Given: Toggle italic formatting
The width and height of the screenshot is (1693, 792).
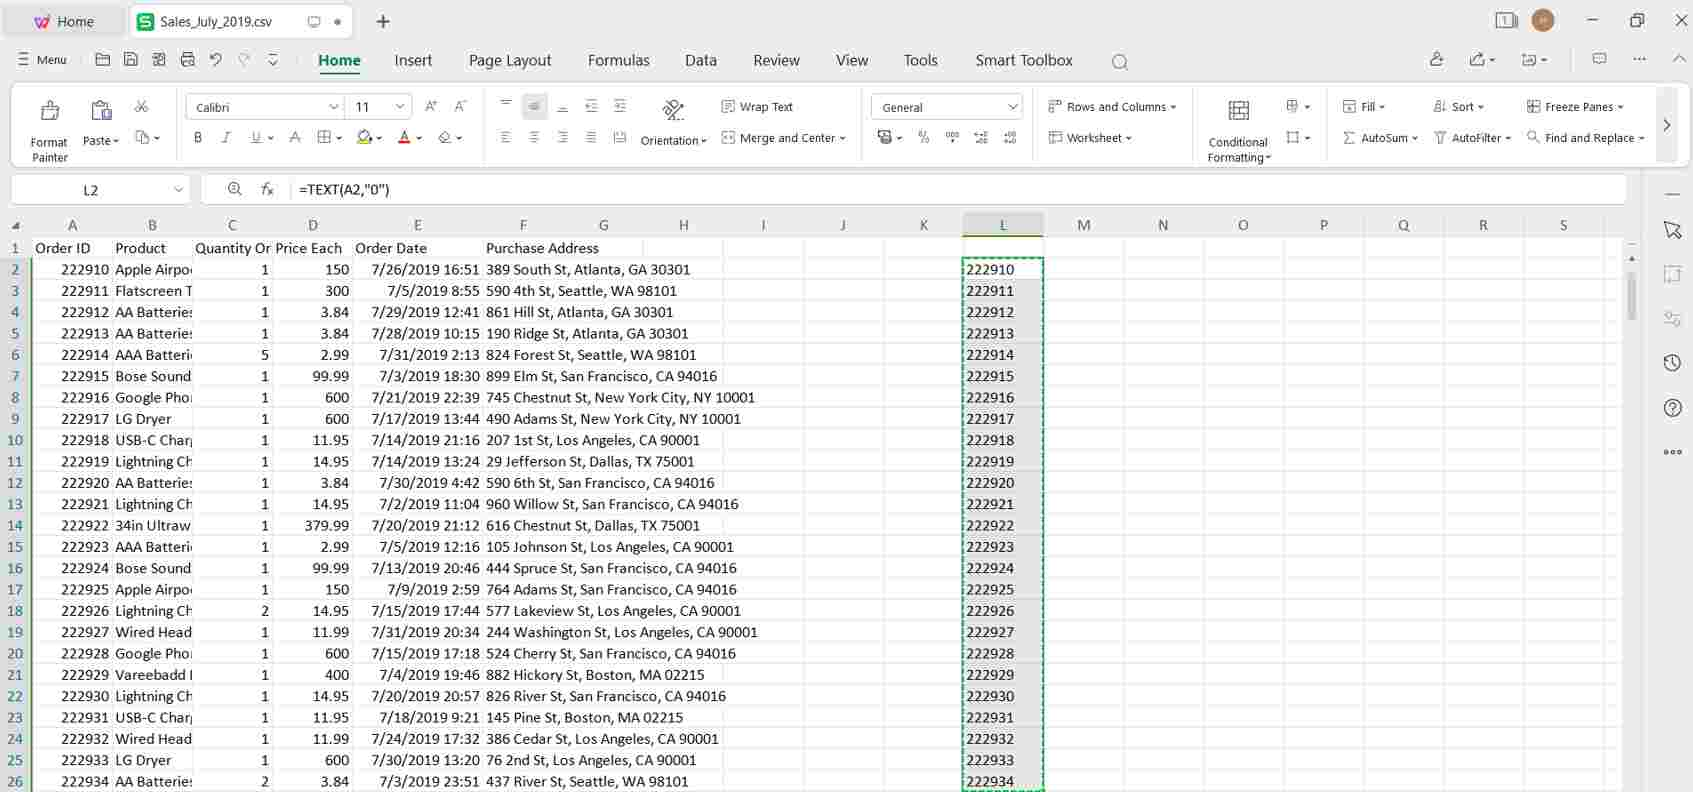Looking at the screenshot, I should point(226,137).
